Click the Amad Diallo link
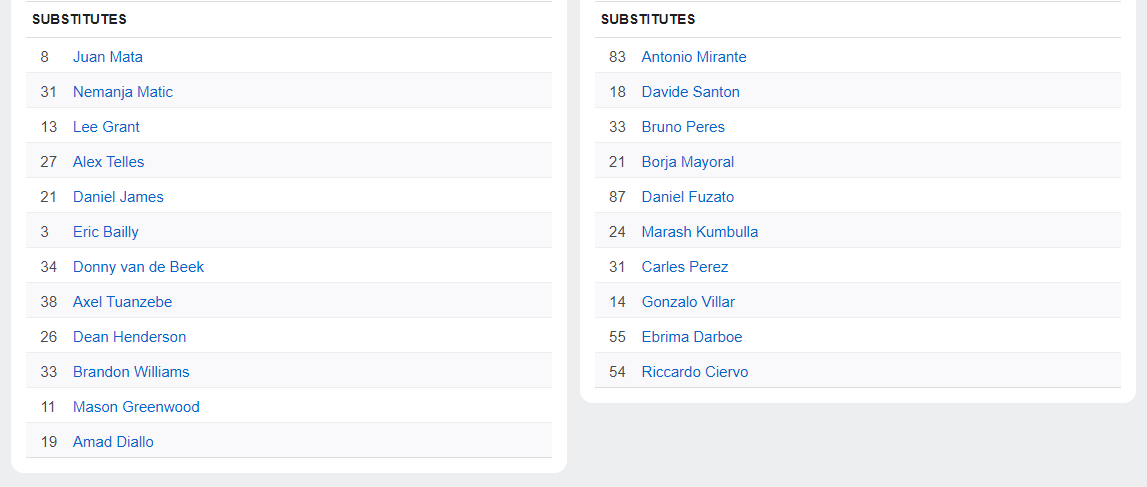 (113, 442)
